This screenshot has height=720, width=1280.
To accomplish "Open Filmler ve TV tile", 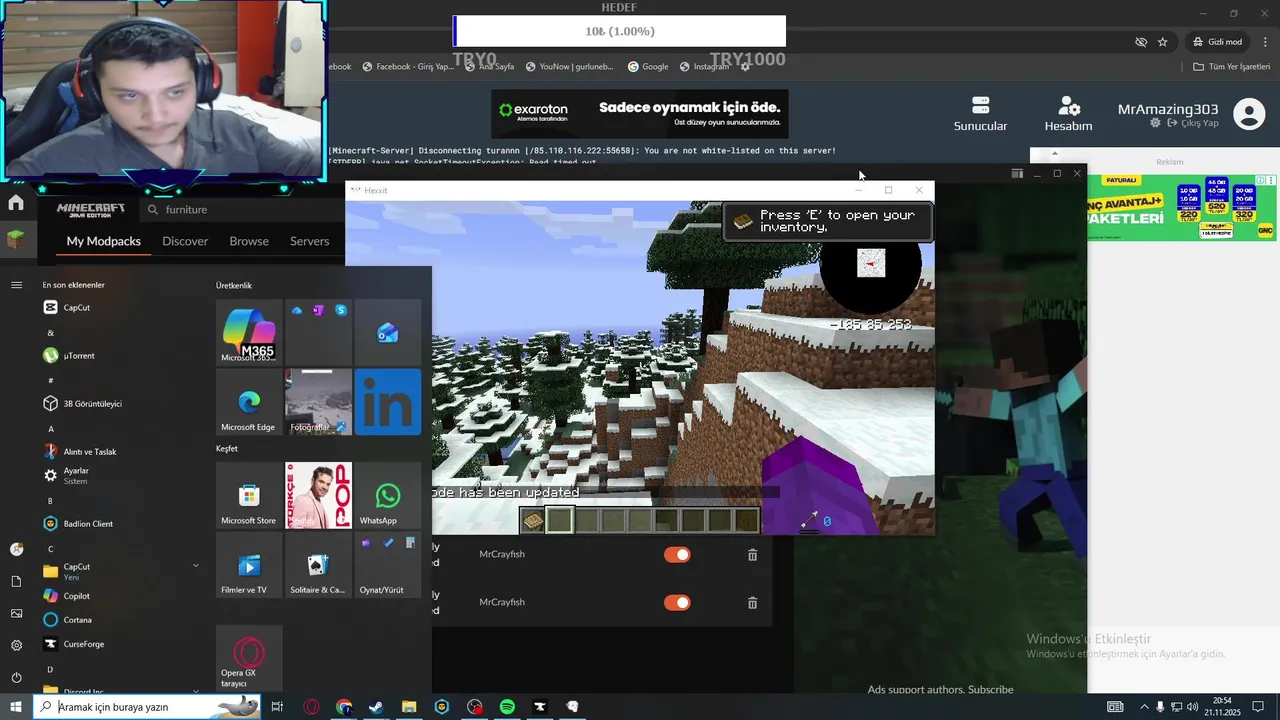I will 249,564.
